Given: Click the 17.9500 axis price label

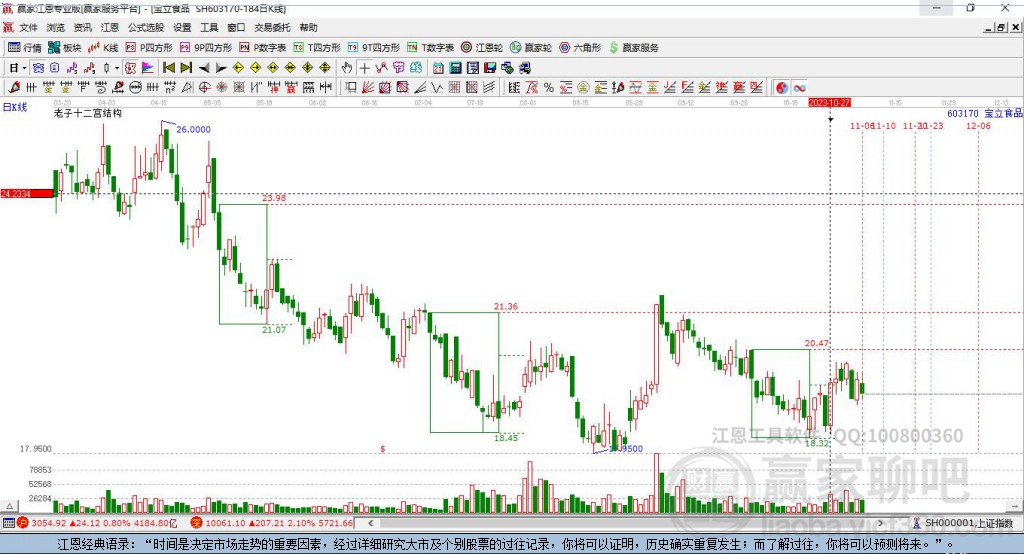Looking at the screenshot, I should [x=36, y=449].
